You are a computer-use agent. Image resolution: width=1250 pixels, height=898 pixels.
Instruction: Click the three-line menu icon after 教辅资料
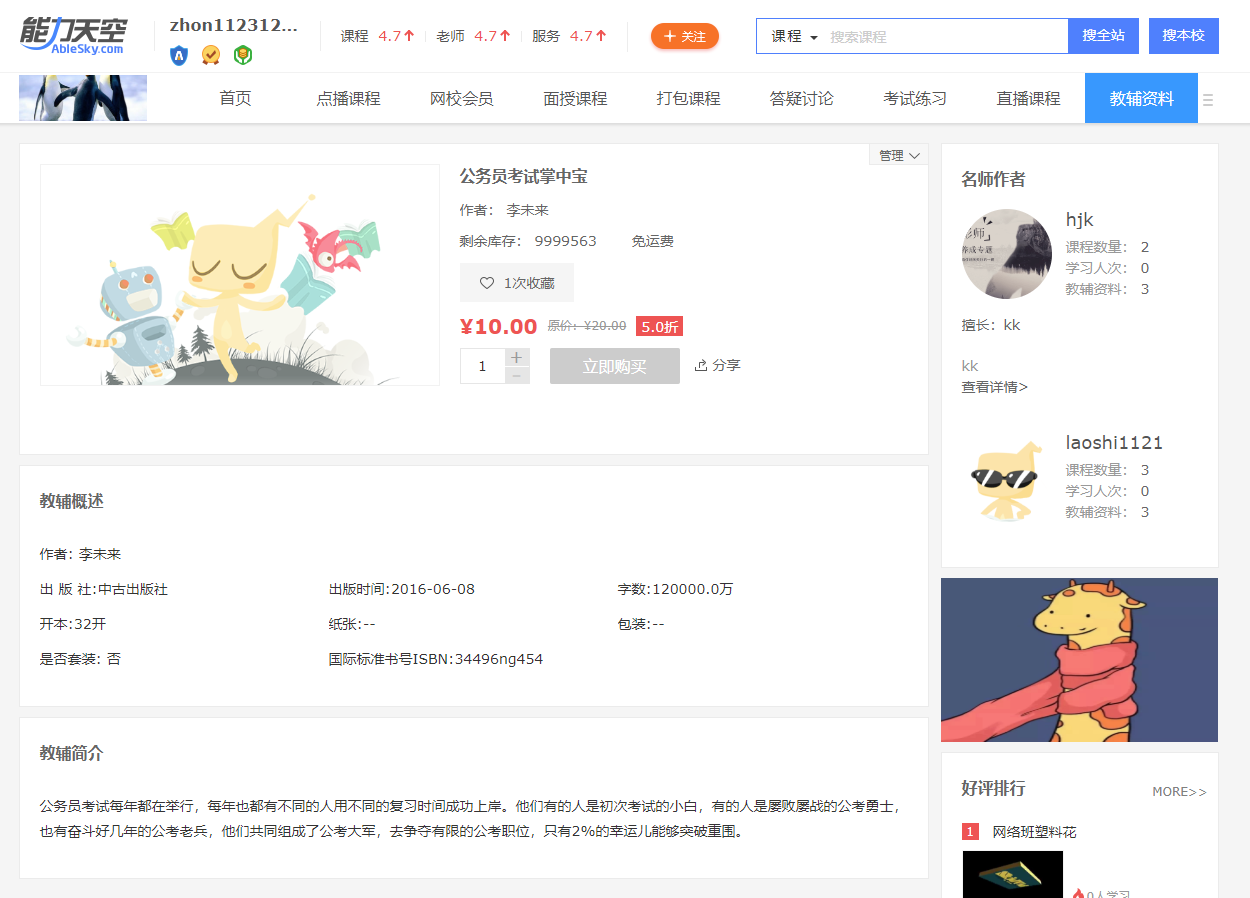tap(1208, 100)
